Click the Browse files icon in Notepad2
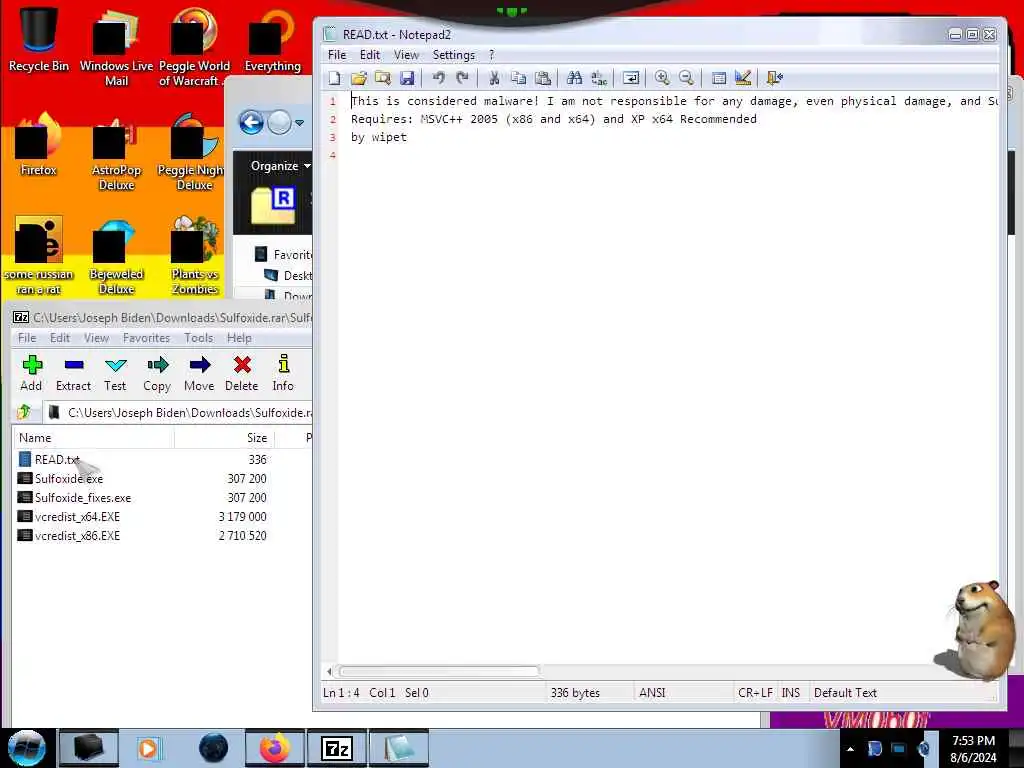1024x768 pixels. tap(383, 78)
